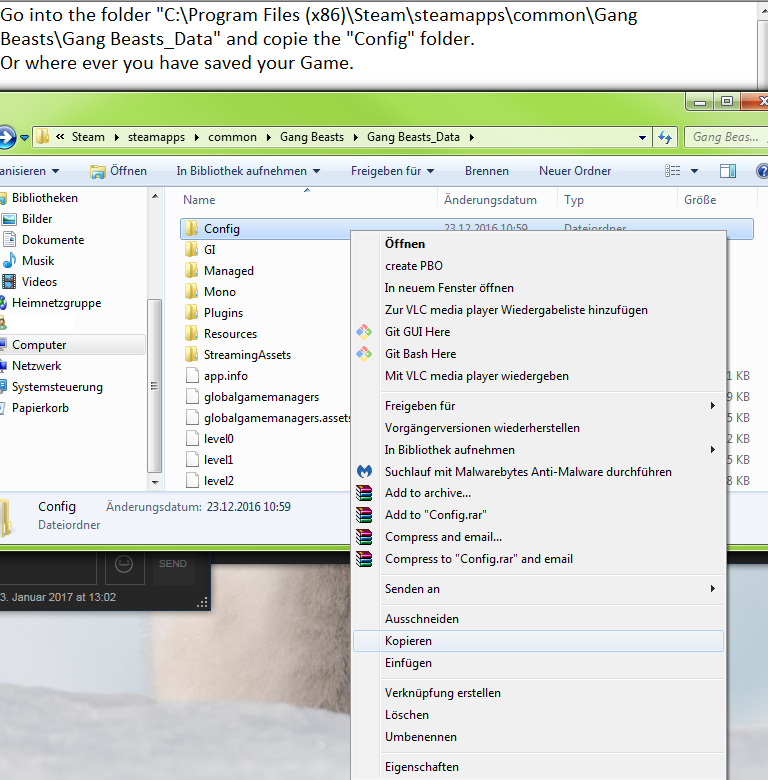The height and width of the screenshot is (780, 768).
Task: Click the level0 file icon
Action: tap(192, 438)
